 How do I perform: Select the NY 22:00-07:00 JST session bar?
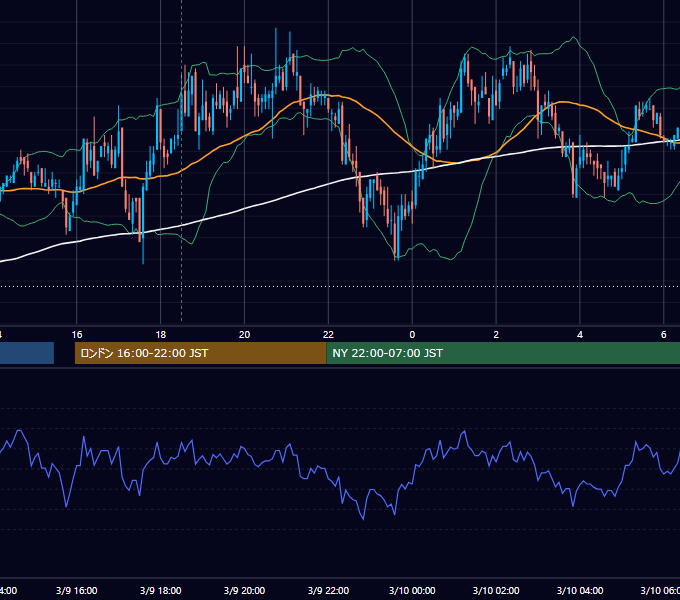[x=503, y=353]
